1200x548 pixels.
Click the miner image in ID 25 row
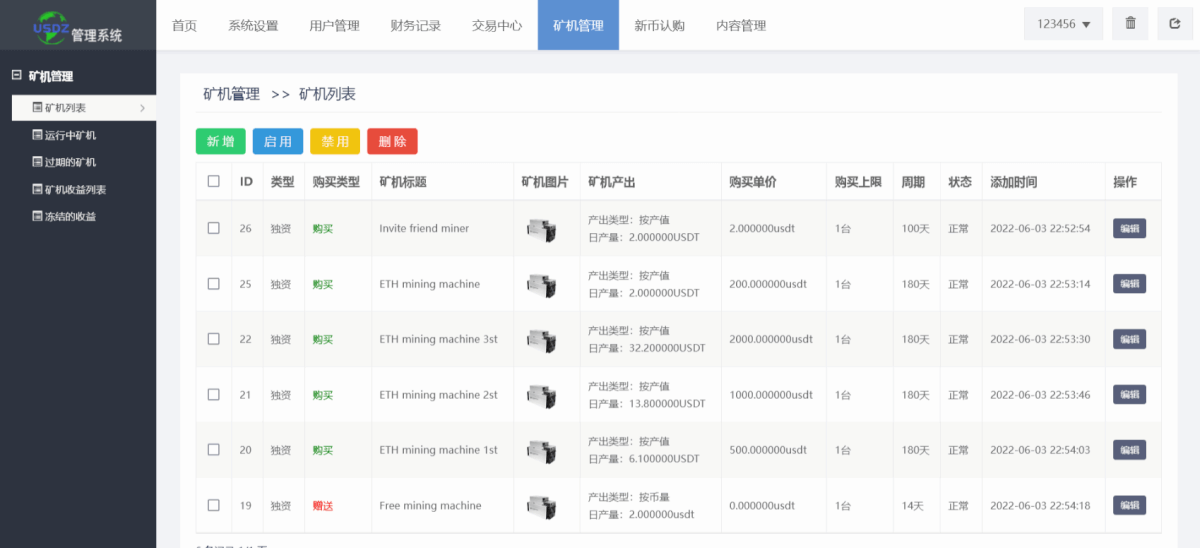[x=541, y=285]
